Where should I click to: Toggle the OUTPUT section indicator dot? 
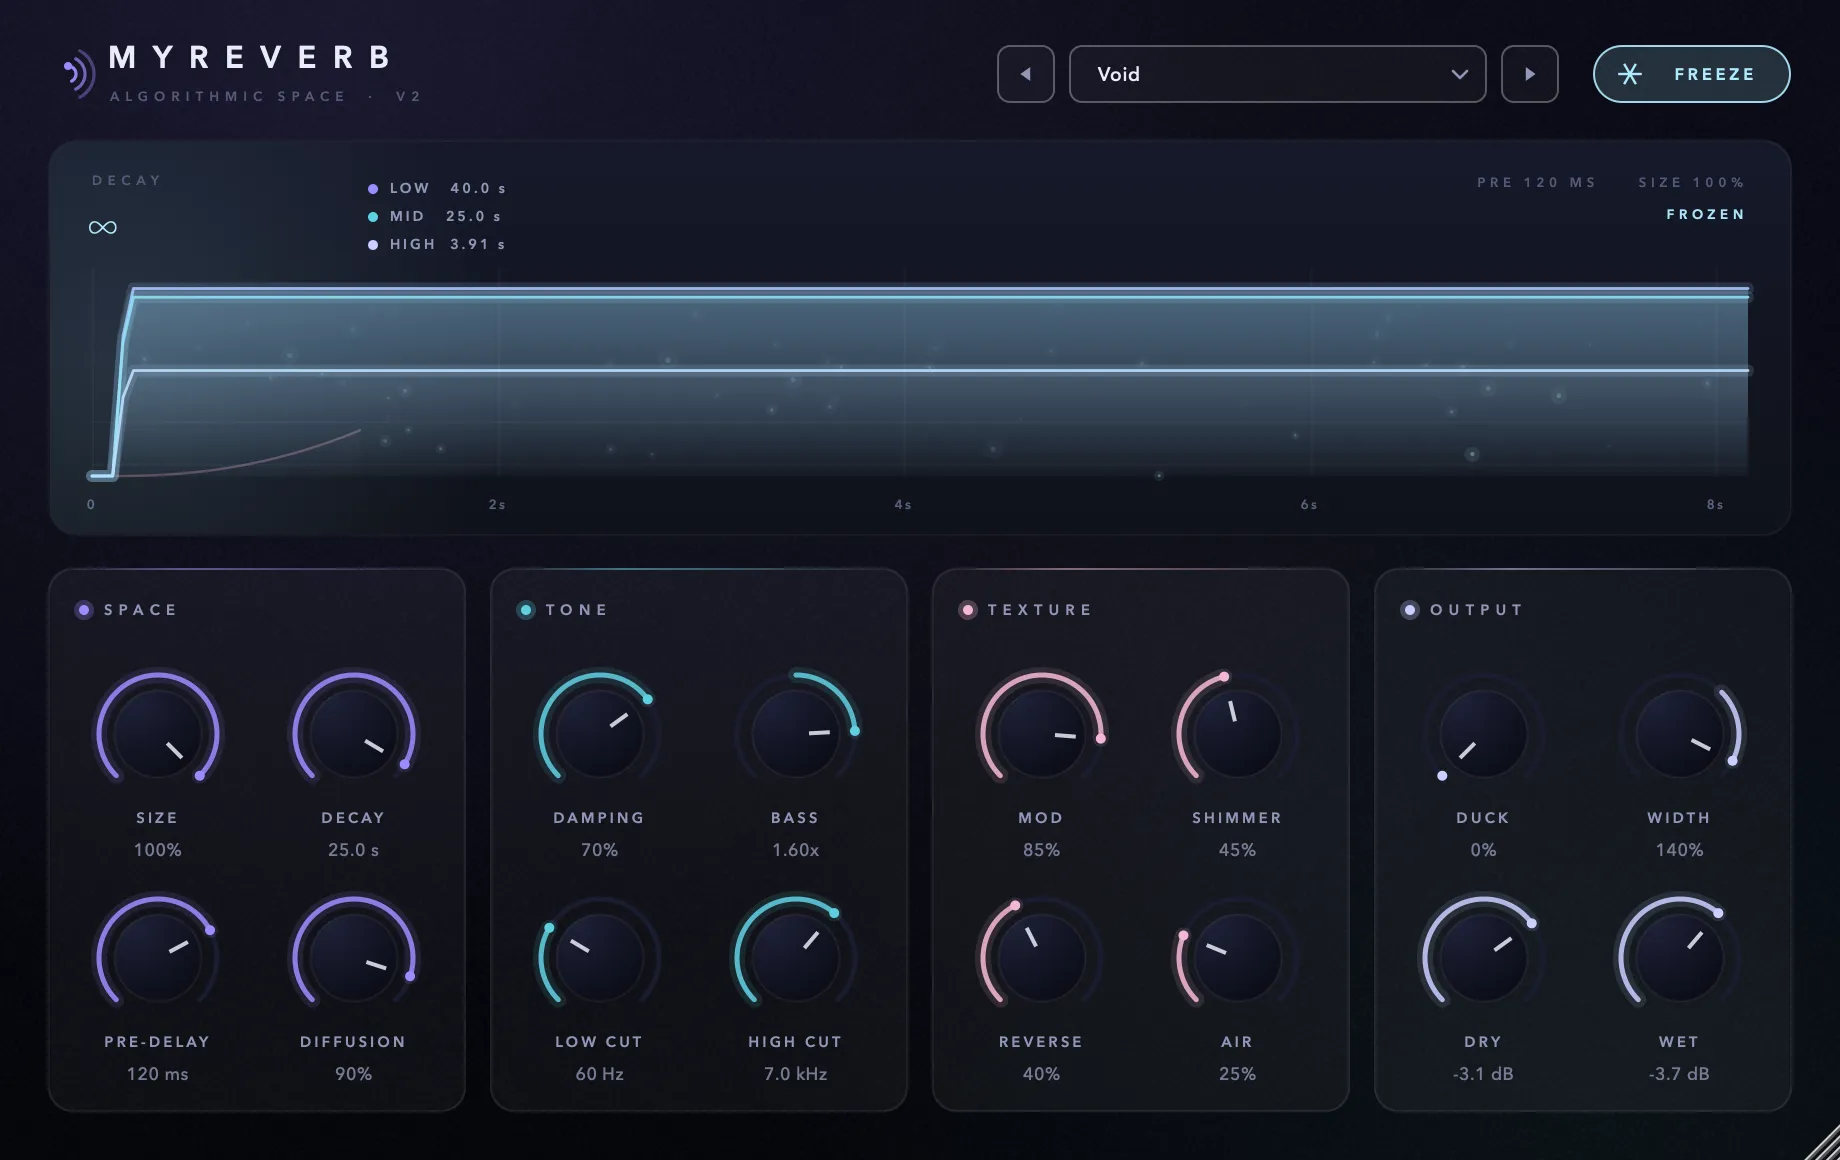click(x=1410, y=610)
